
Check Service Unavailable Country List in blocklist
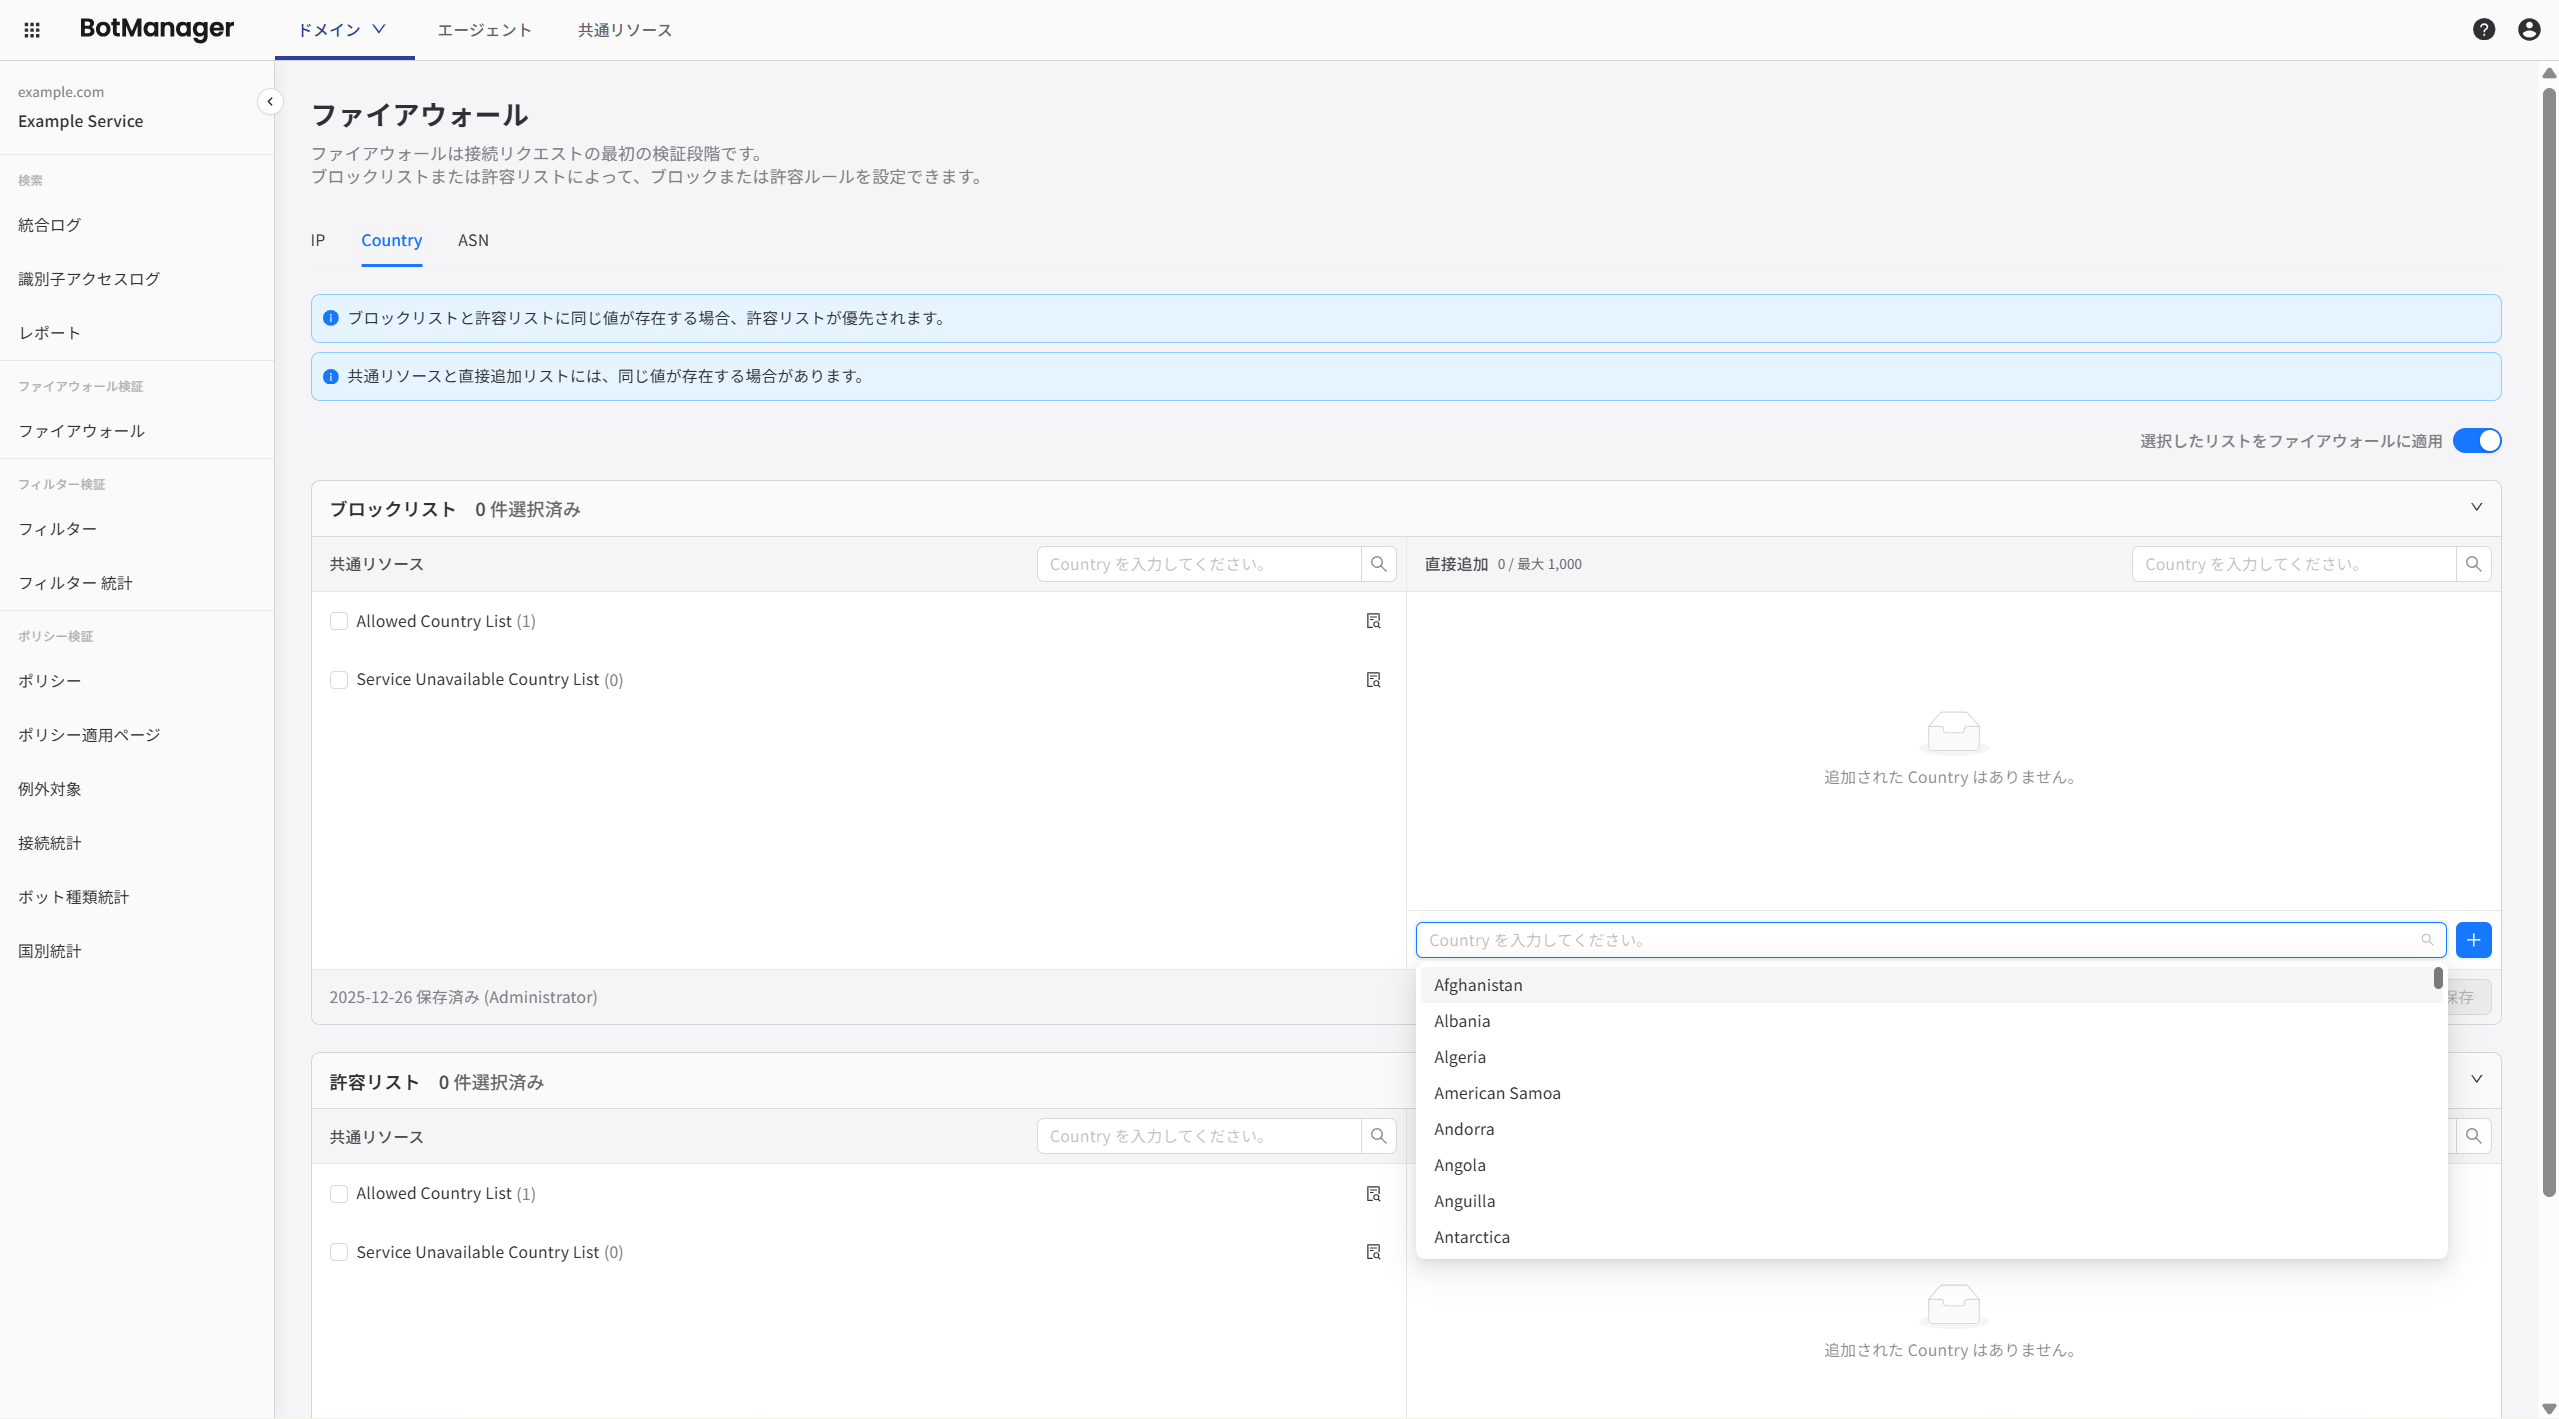(x=339, y=680)
